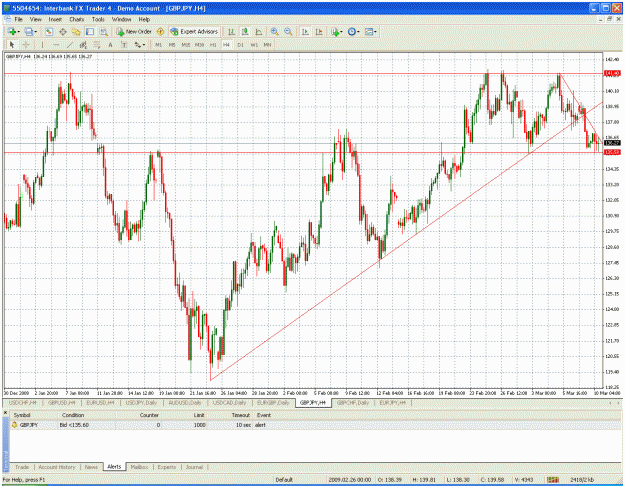
Task: Open the Indicators list icon
Action: point(335,32)
